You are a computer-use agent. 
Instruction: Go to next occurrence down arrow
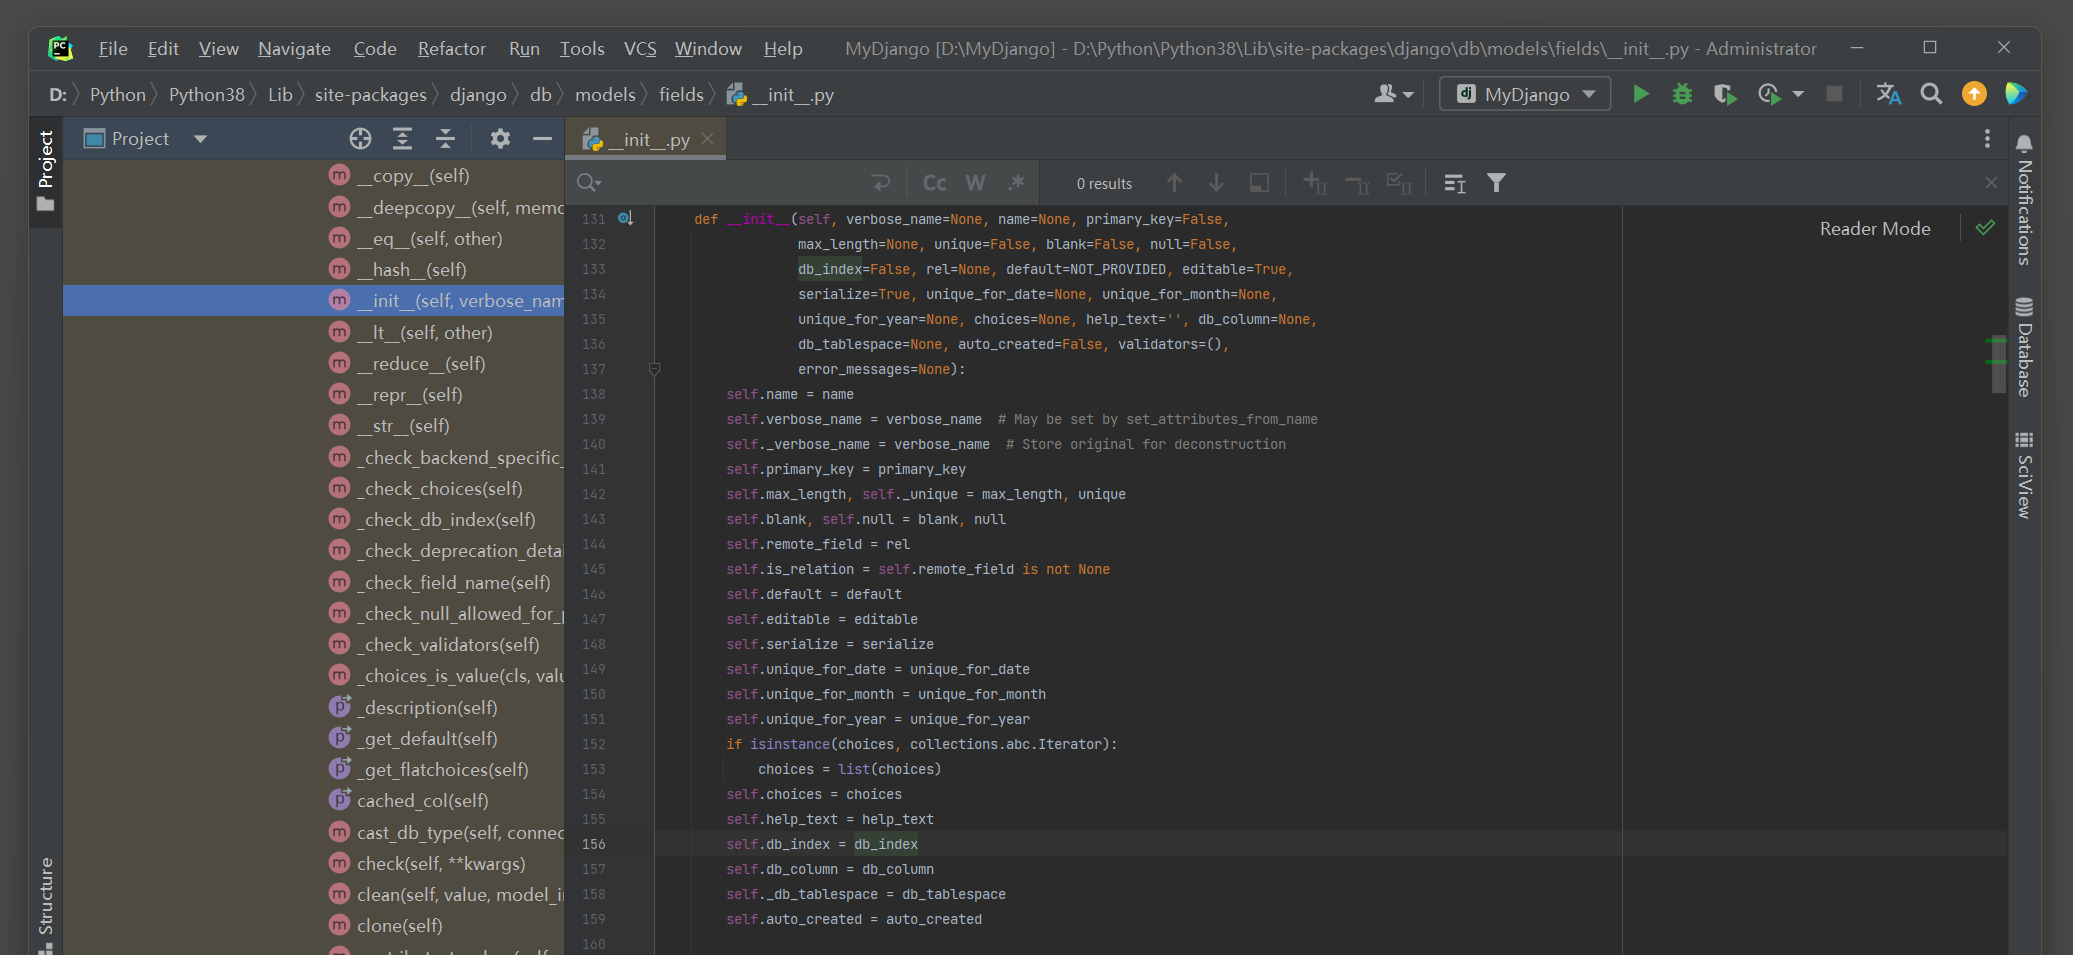[x=1216, y=183]
